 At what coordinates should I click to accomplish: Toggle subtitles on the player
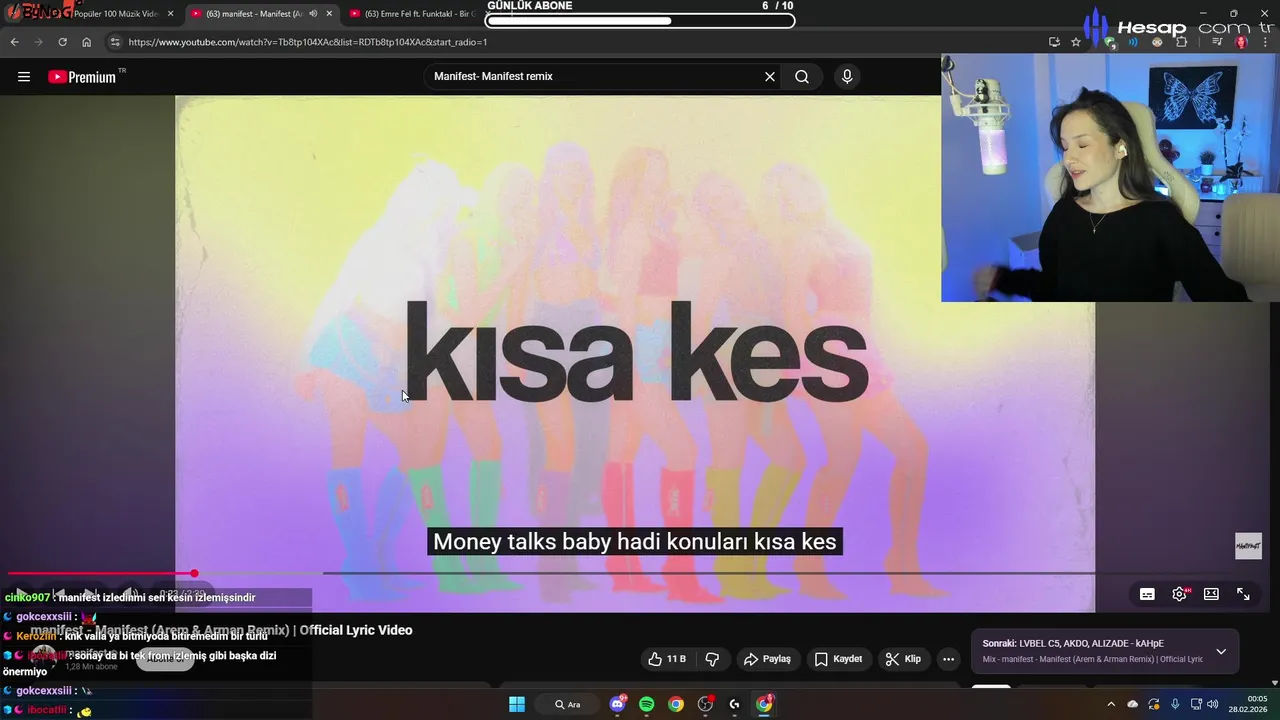tap(1147, 594)
